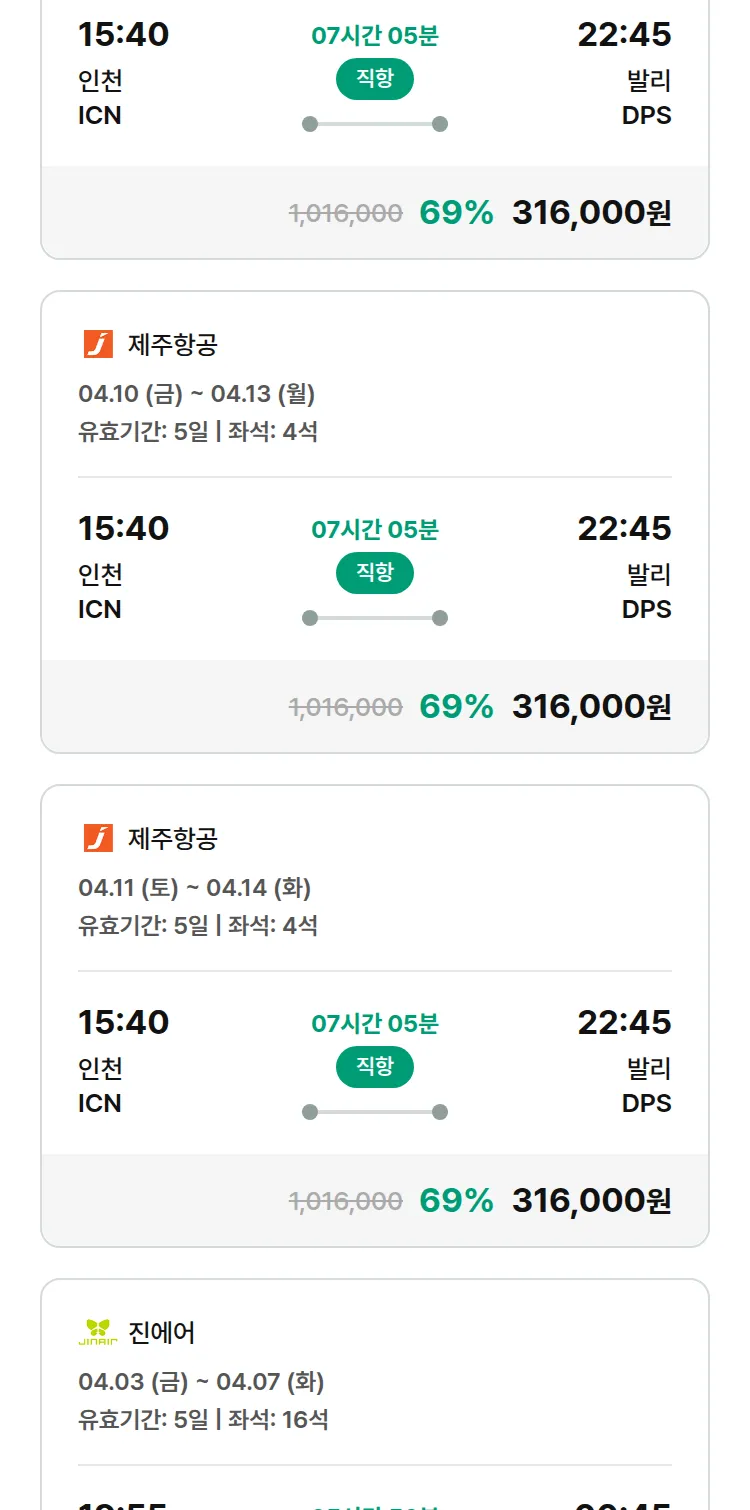Click the Jin Air butterfly logo
This screenshot has width=750, height=1510.
[x=98, y=1332]
